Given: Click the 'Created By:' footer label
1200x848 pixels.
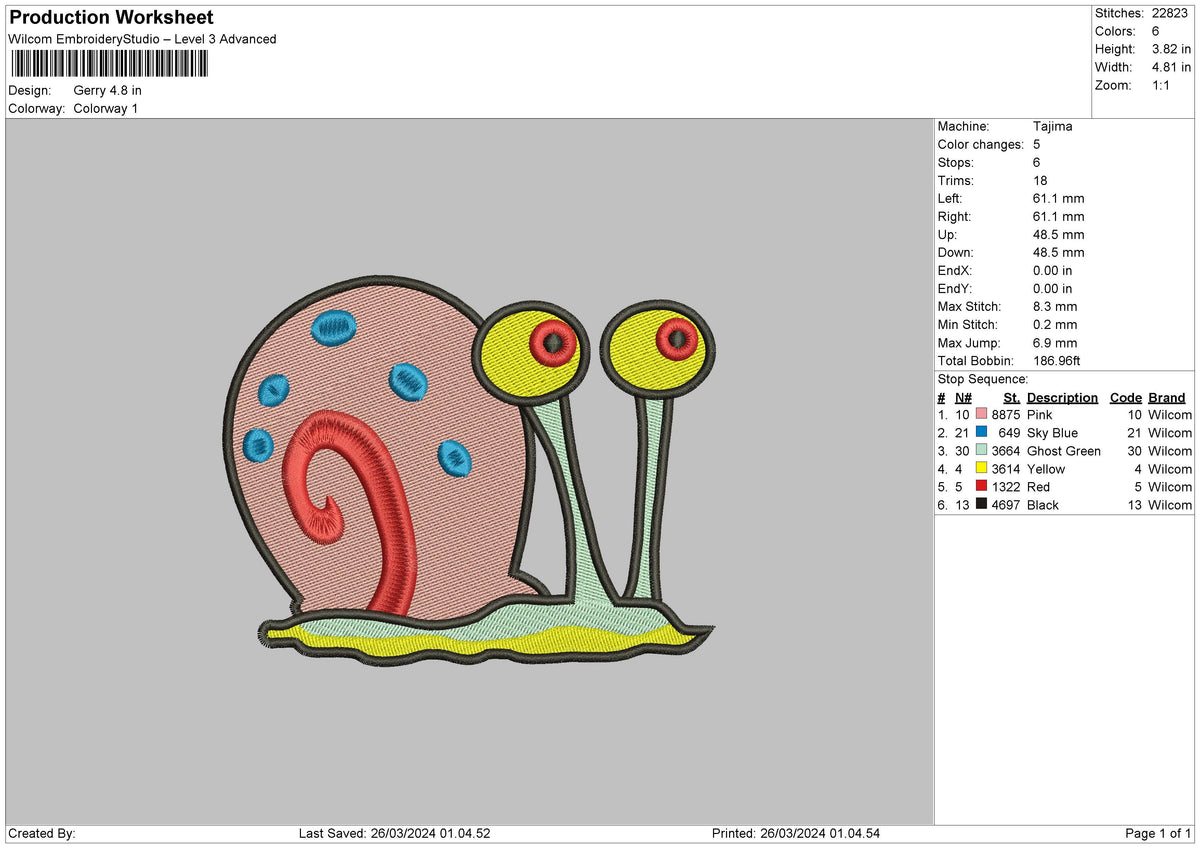Looking at the screenshot, I should click(x=42, y=834).
